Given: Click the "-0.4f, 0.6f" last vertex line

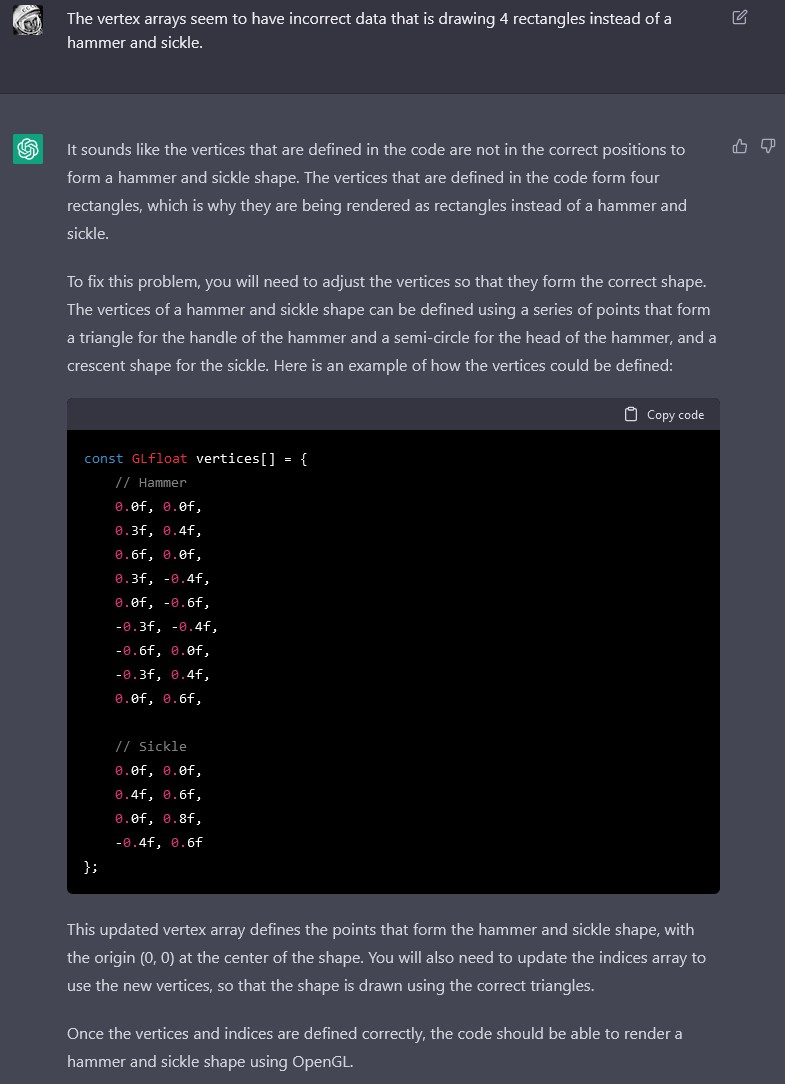Looking at the screenshot, I should pyautogui.click(x=158, y=843).
